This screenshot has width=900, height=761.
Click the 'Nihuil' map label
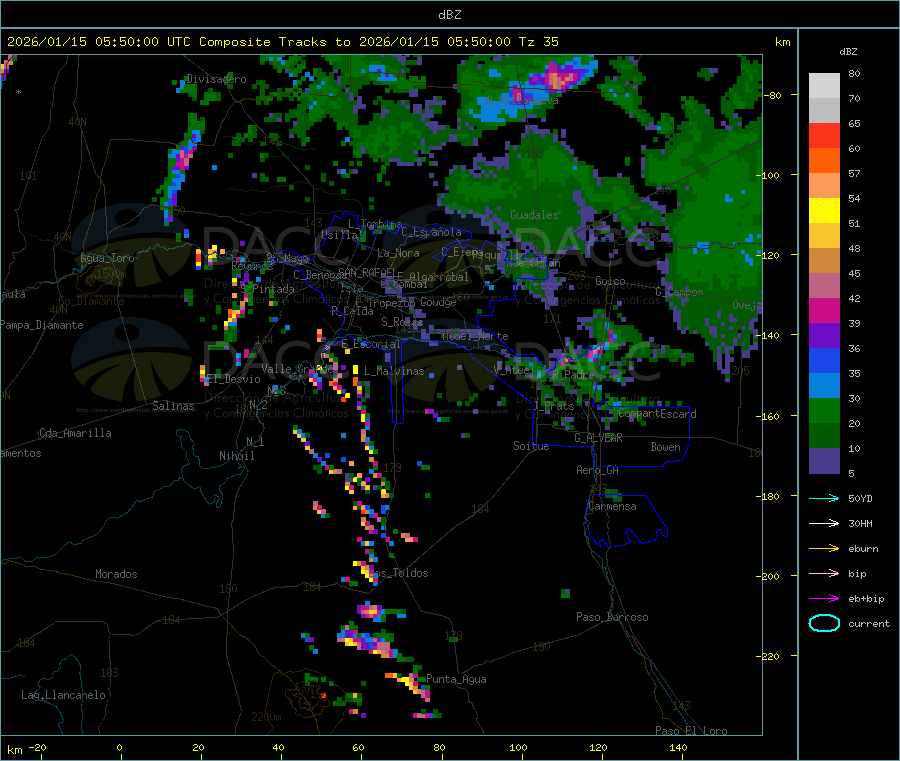click(x=236, y=456)
